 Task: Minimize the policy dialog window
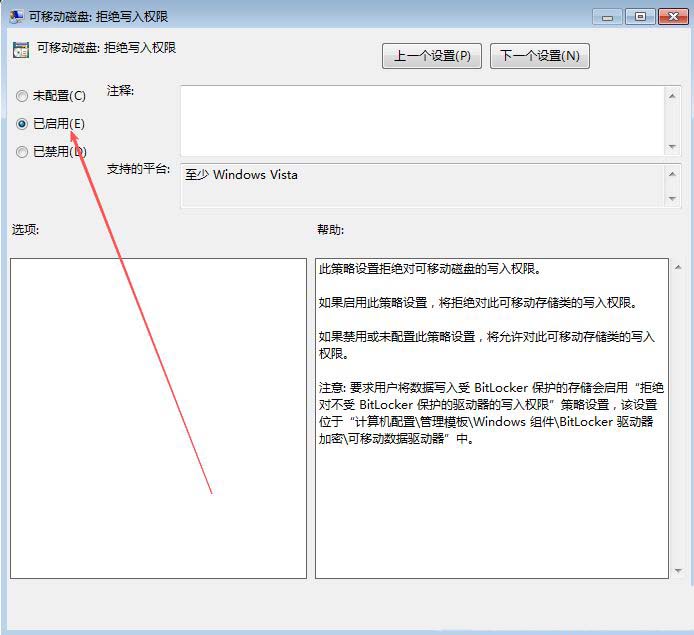point(607,17)
